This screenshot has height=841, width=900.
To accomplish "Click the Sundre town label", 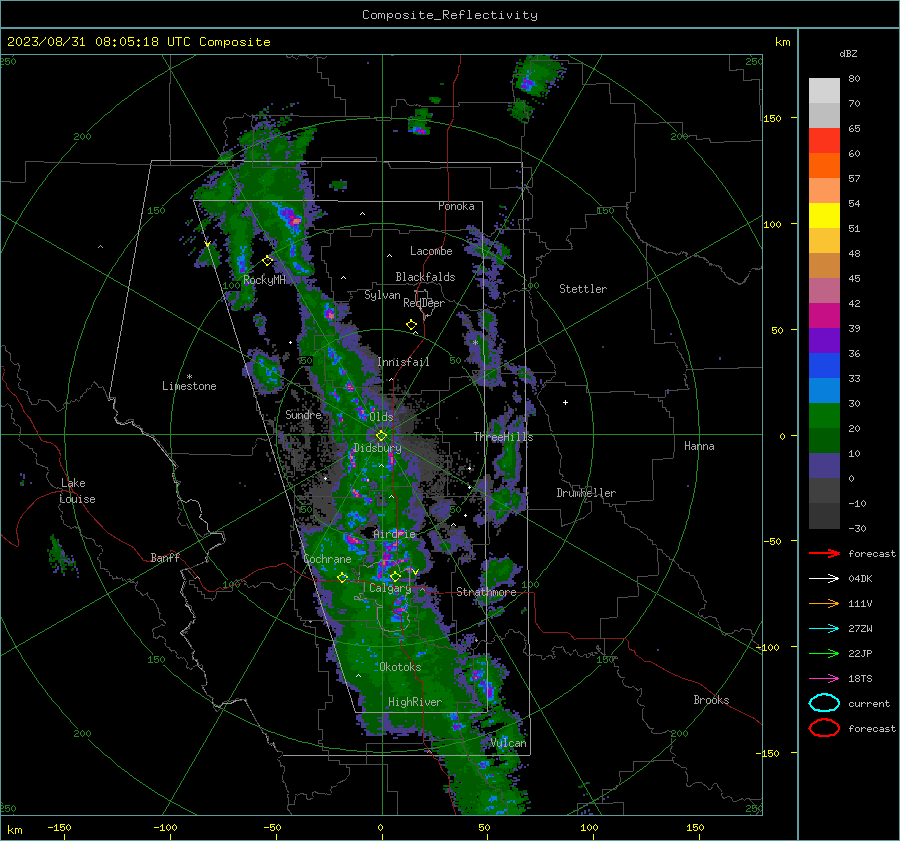I will click(x=303, y=414).
